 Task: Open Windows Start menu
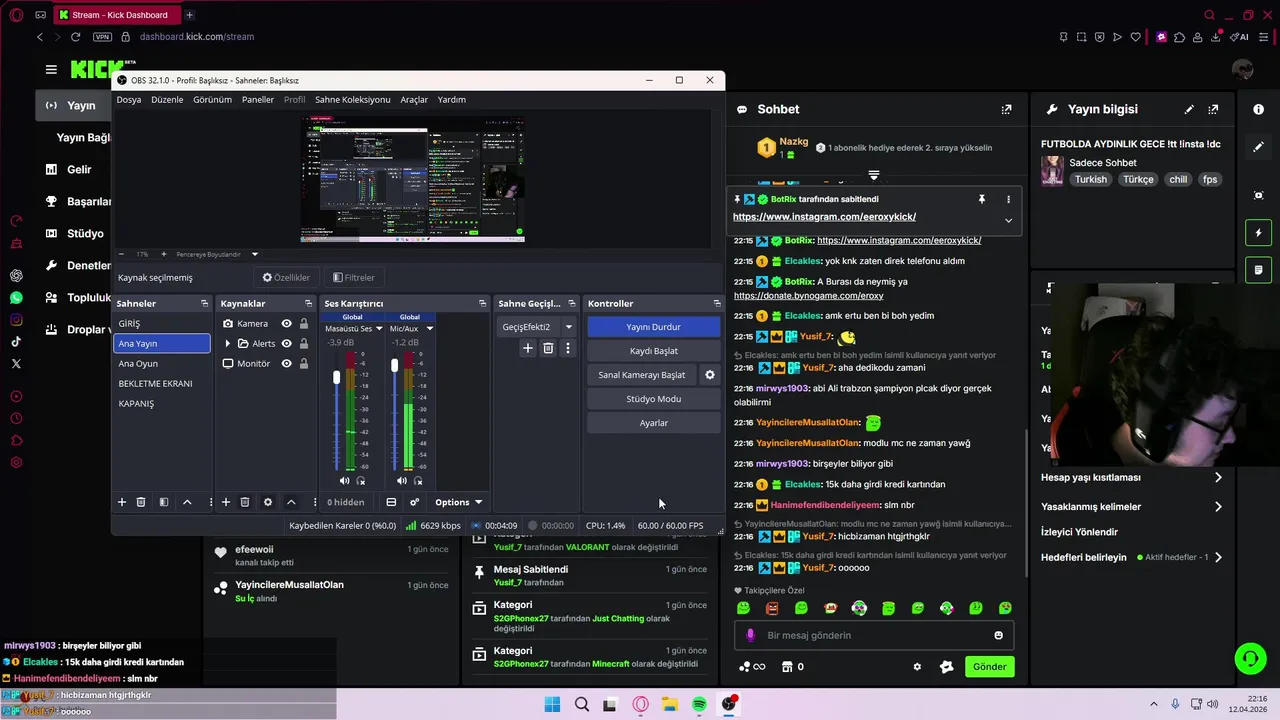[x=552, y=705]
